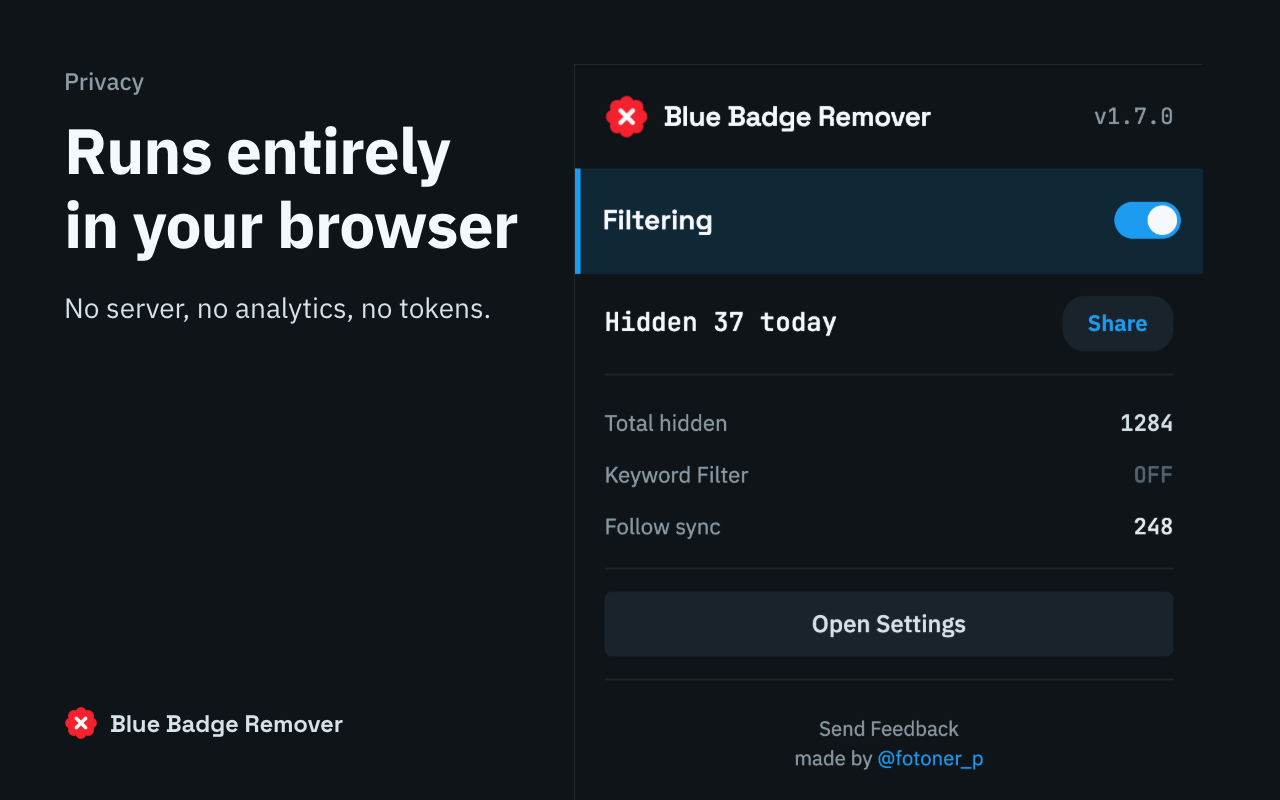Turn off the Filtering toggle
Screen dimensions: 1280x800
click(1147, 221)
